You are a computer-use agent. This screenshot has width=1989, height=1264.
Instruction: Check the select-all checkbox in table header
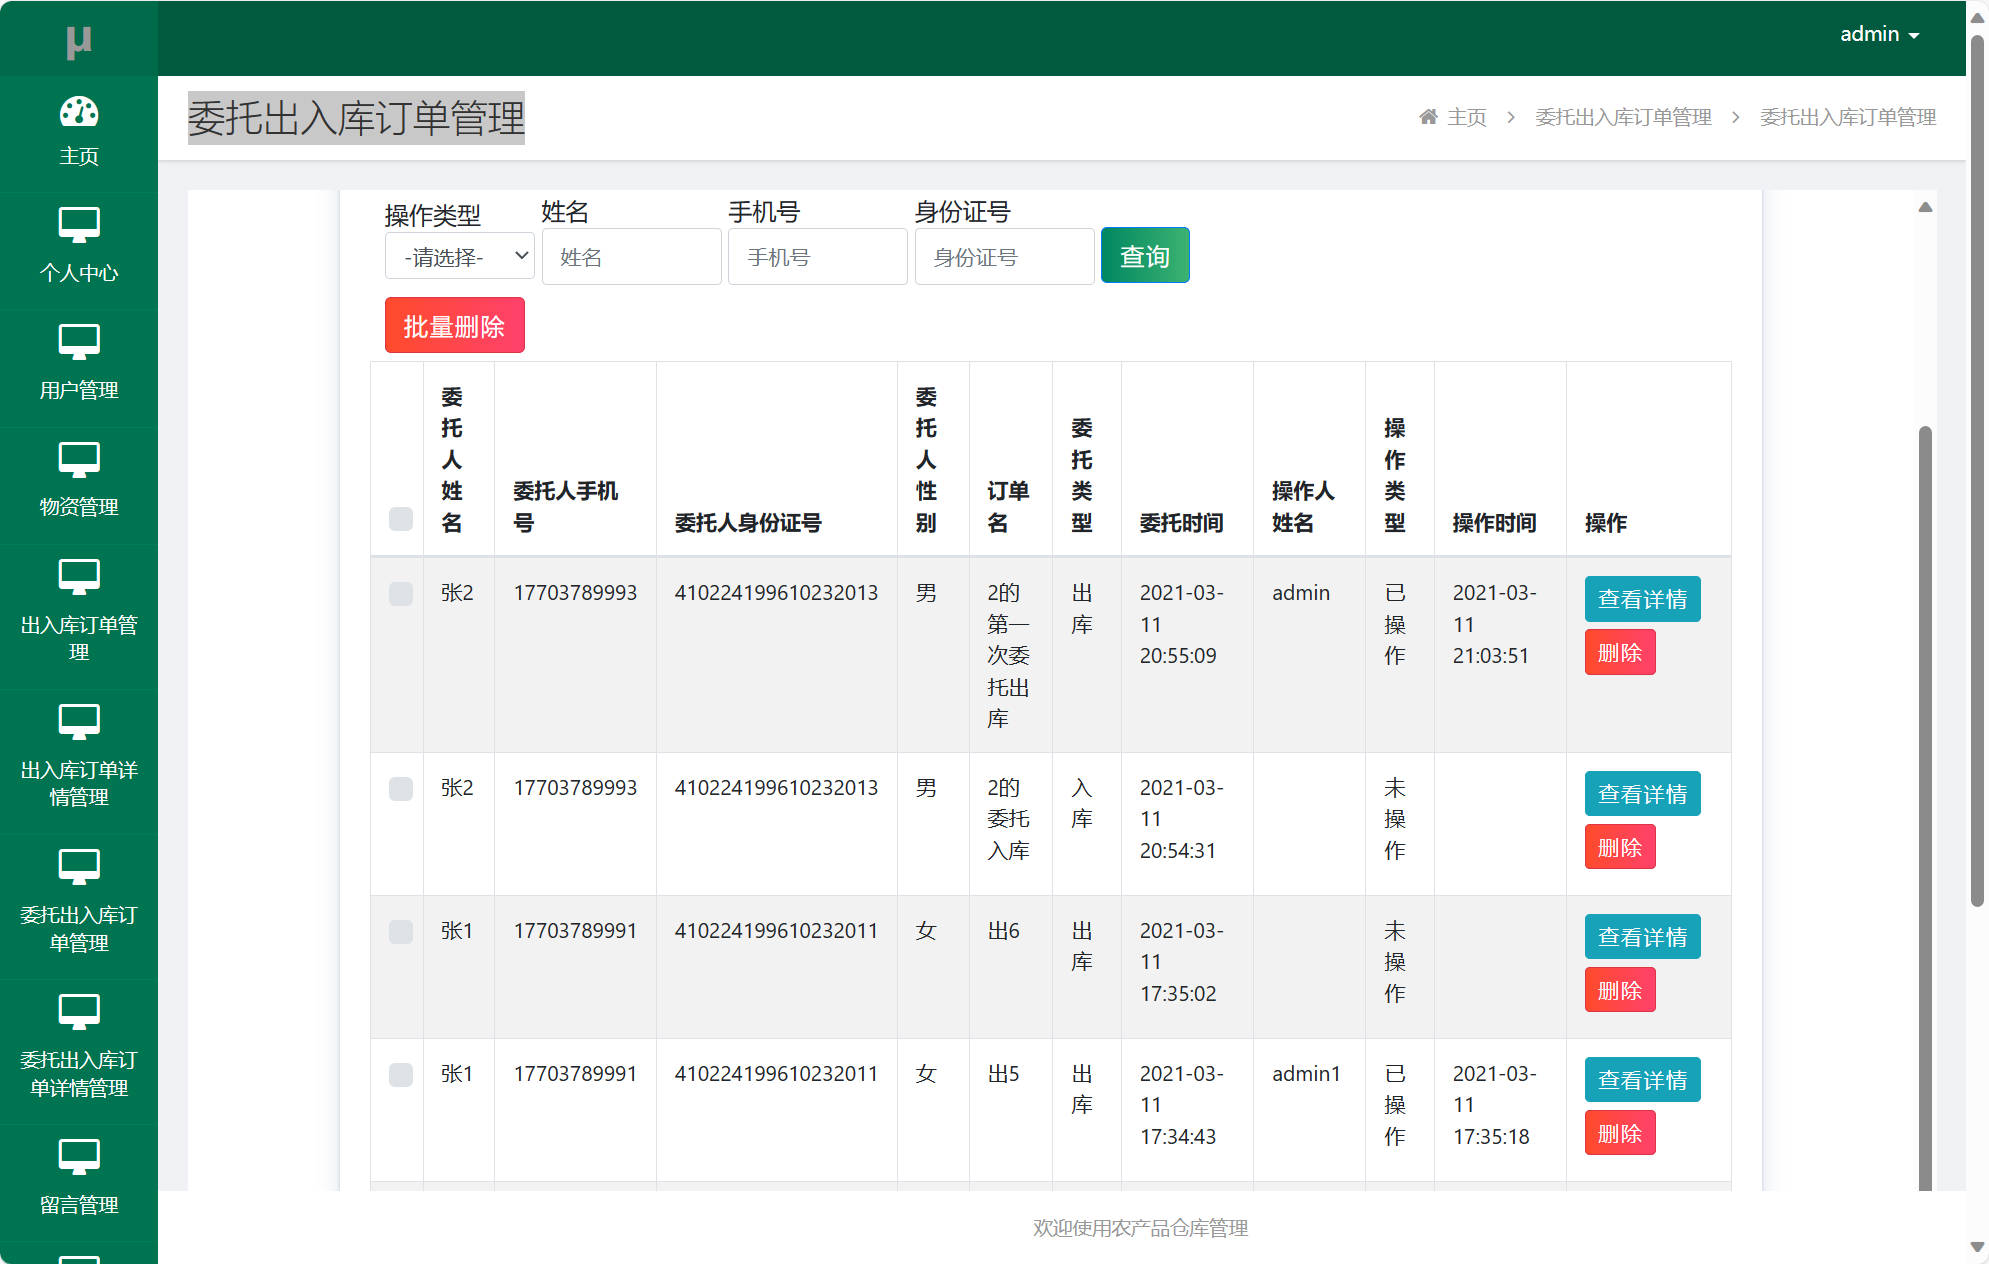[x=400, y=520]
